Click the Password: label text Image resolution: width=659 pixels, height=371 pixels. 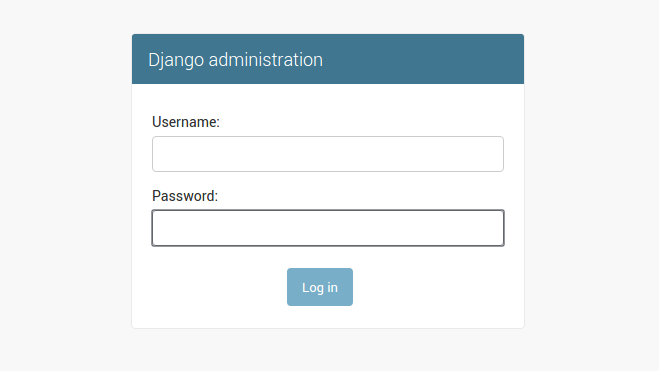tap(185, 196)
